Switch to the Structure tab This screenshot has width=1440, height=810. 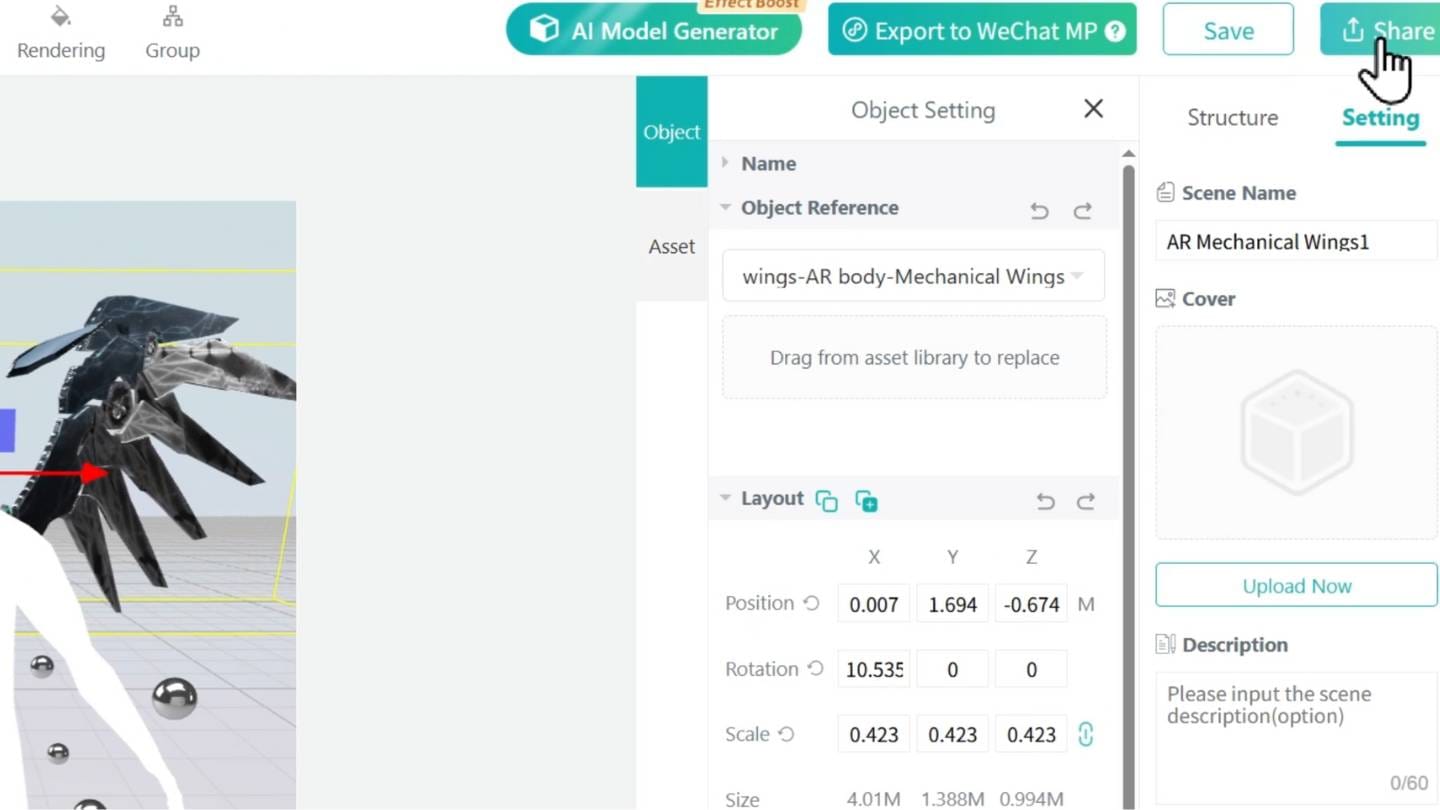(1232, 117)
